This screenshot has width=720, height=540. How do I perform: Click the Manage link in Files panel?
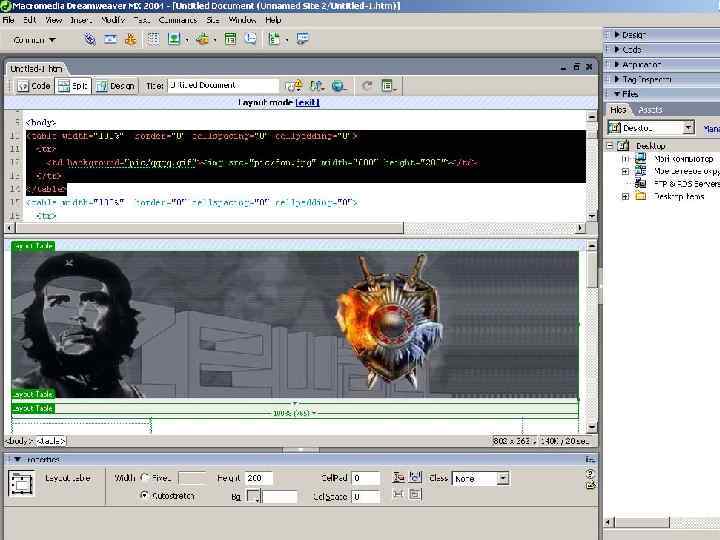coord(711,129)
